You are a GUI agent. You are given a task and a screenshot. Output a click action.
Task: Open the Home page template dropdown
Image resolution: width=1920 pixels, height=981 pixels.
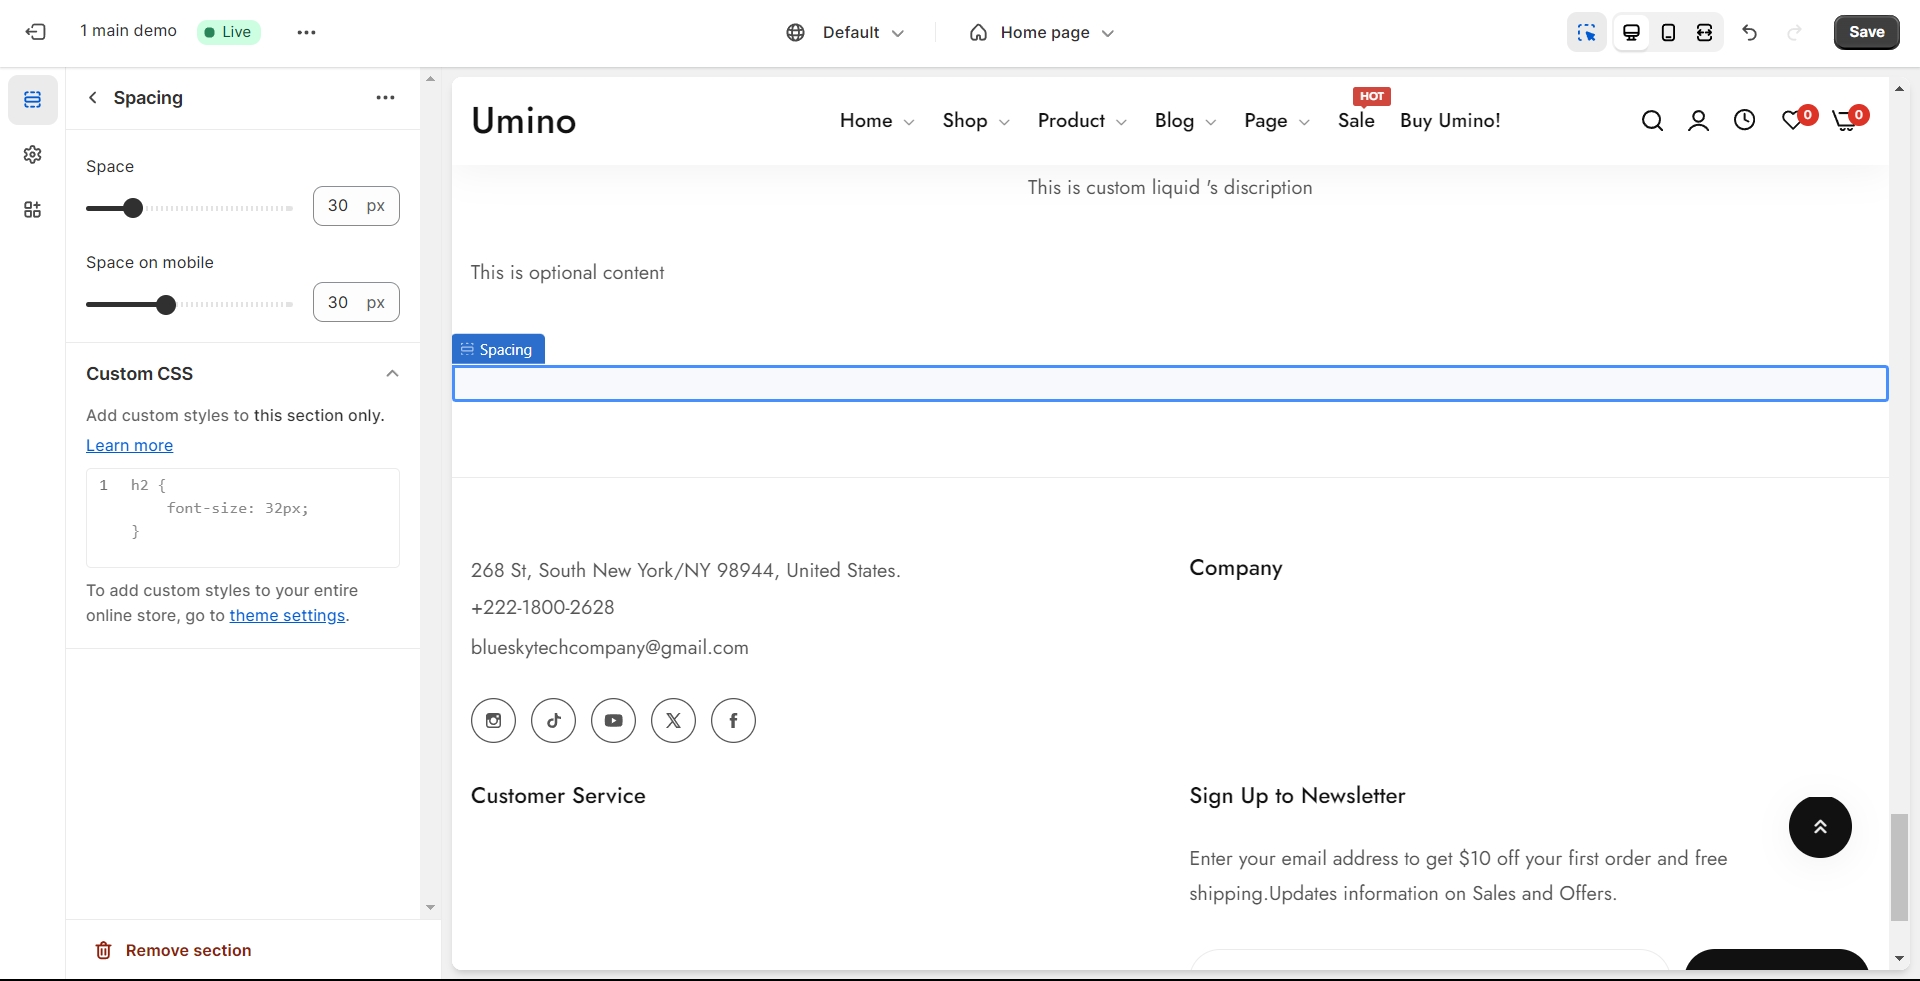coord(1041,33)
